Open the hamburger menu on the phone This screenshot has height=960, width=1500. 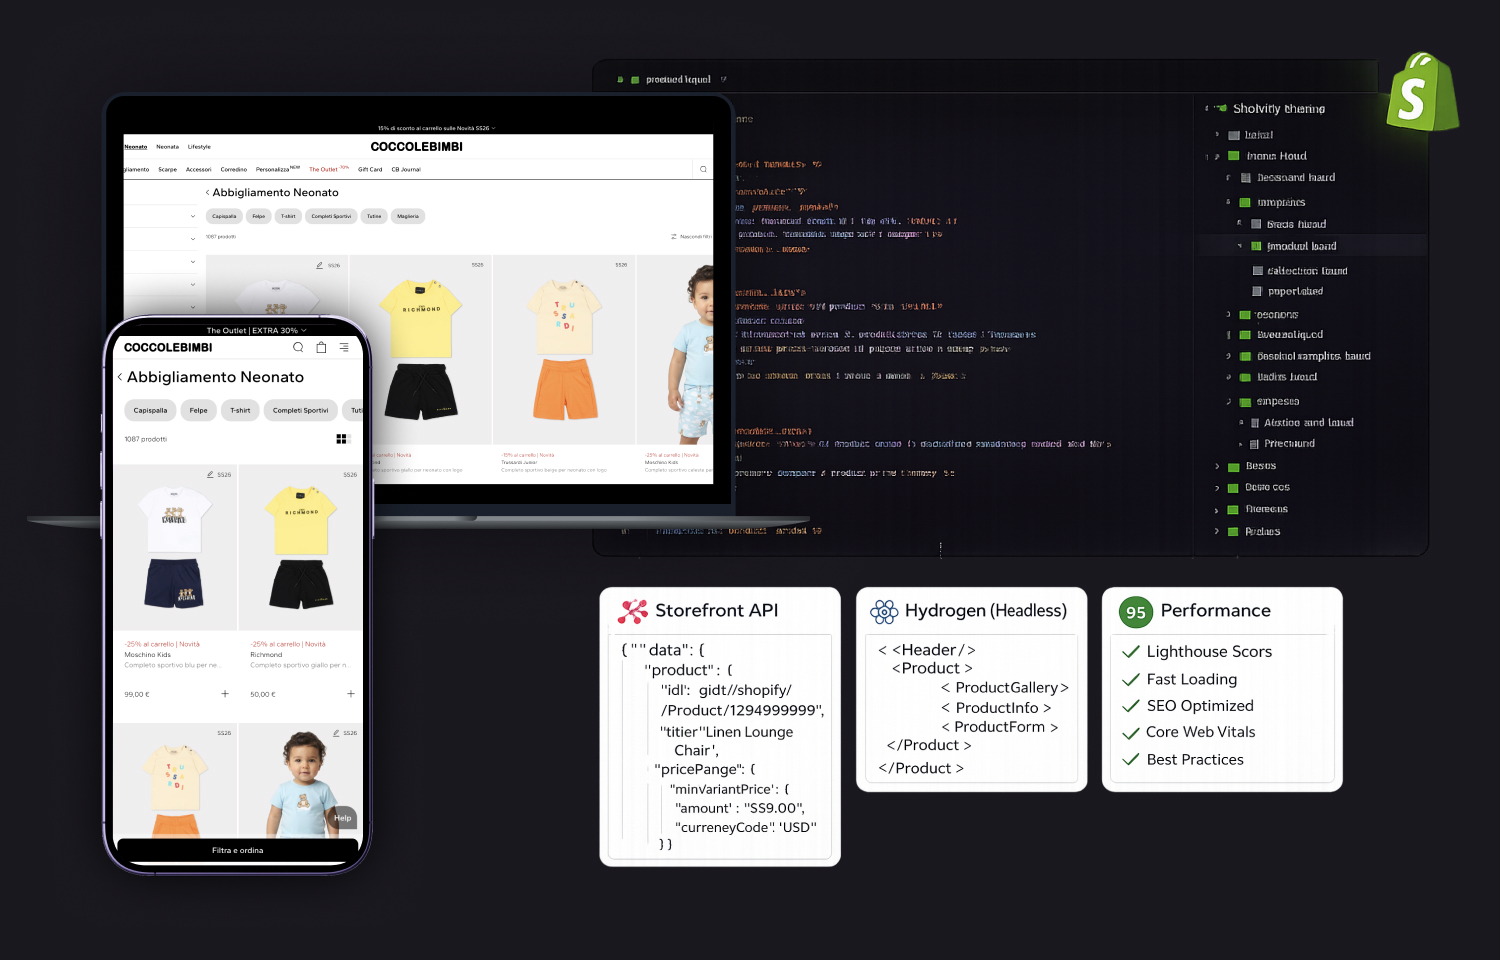(x=344, y=347)
